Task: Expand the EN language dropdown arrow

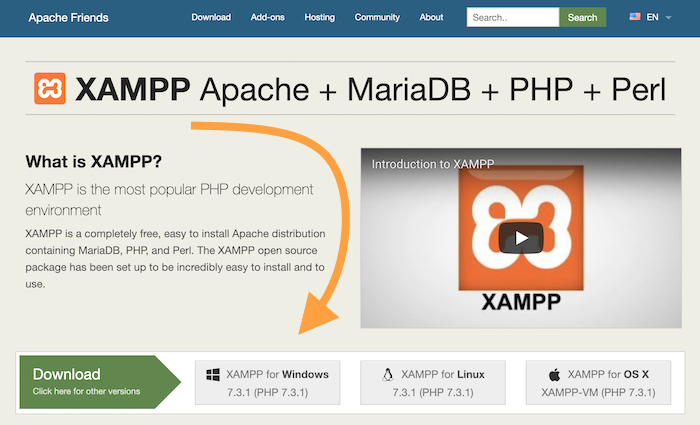Action: click(668, 18)
